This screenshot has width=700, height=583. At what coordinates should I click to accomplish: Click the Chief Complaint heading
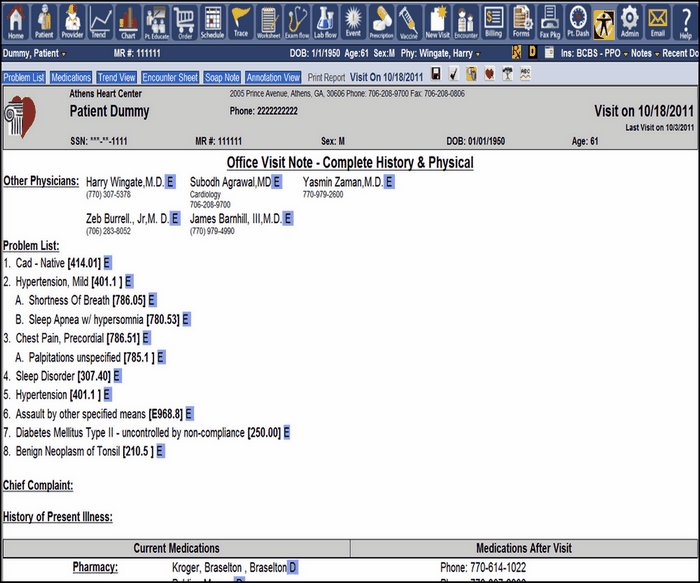pos(38,485)
